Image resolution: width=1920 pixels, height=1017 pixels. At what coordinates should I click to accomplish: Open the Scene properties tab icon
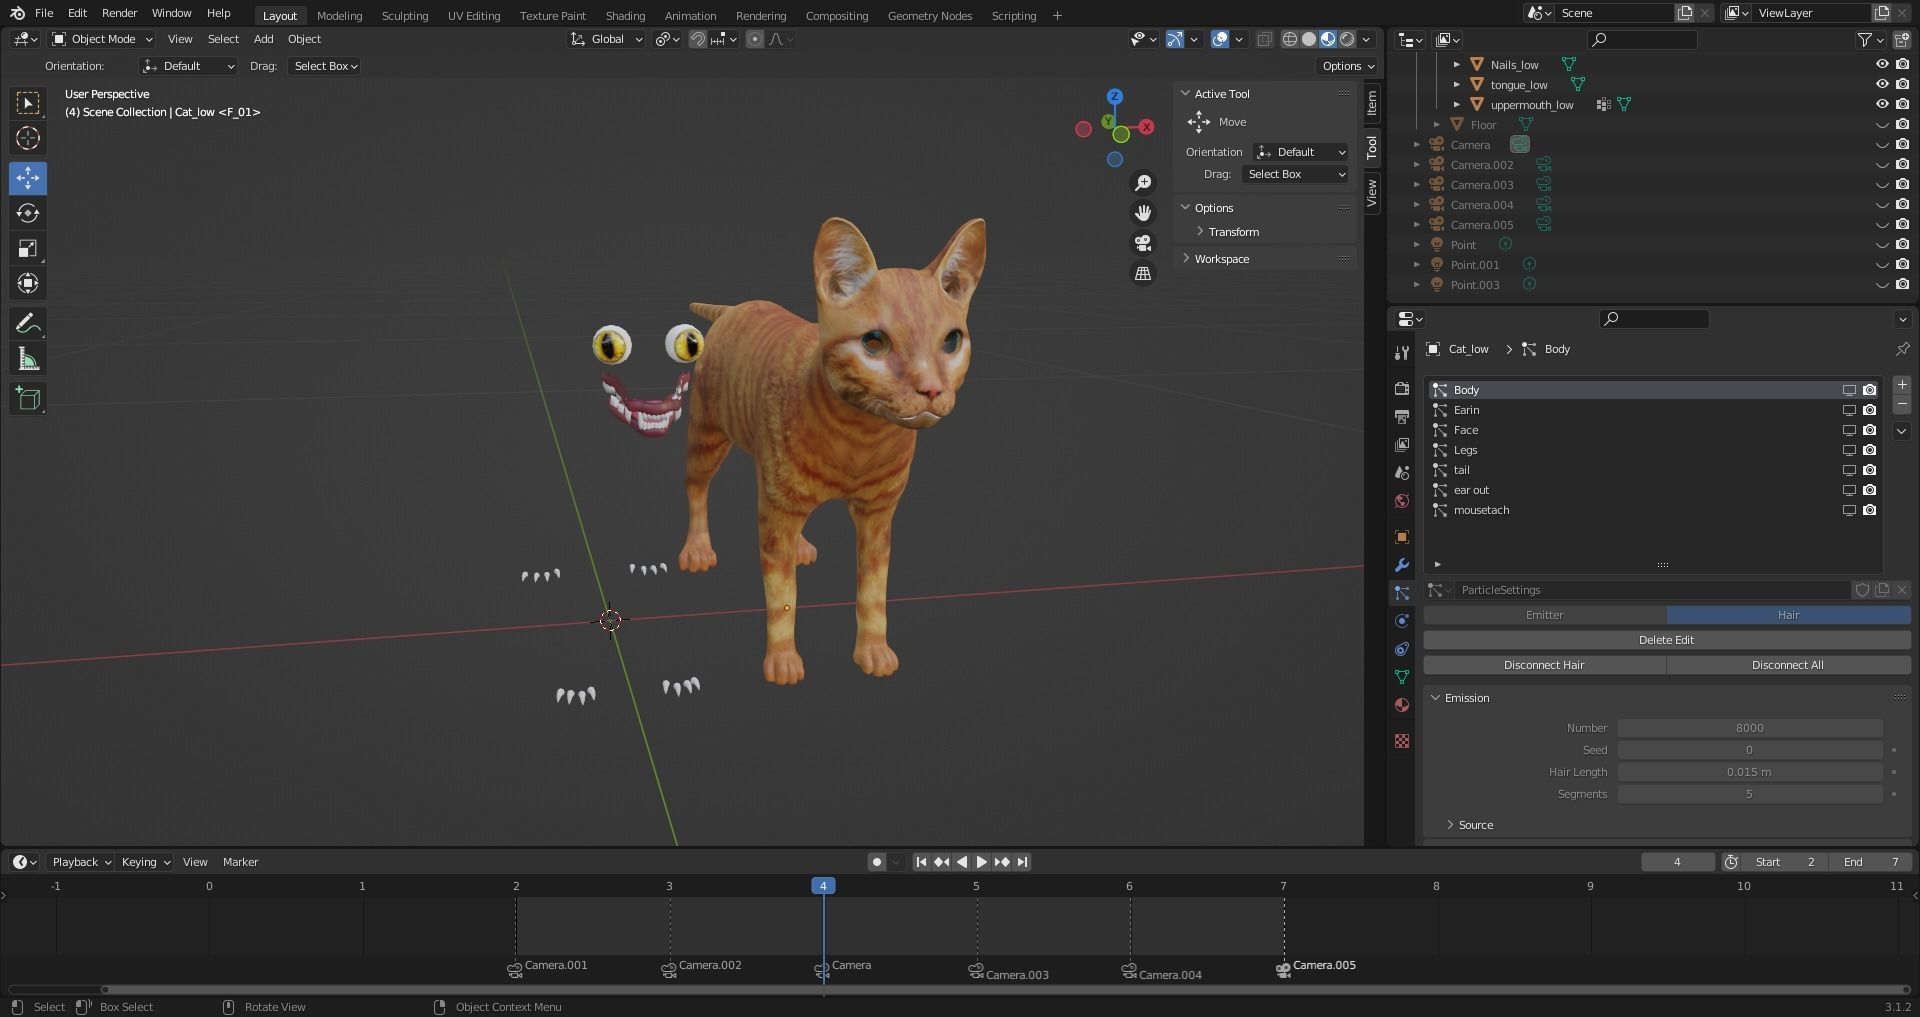[1402, 472]
